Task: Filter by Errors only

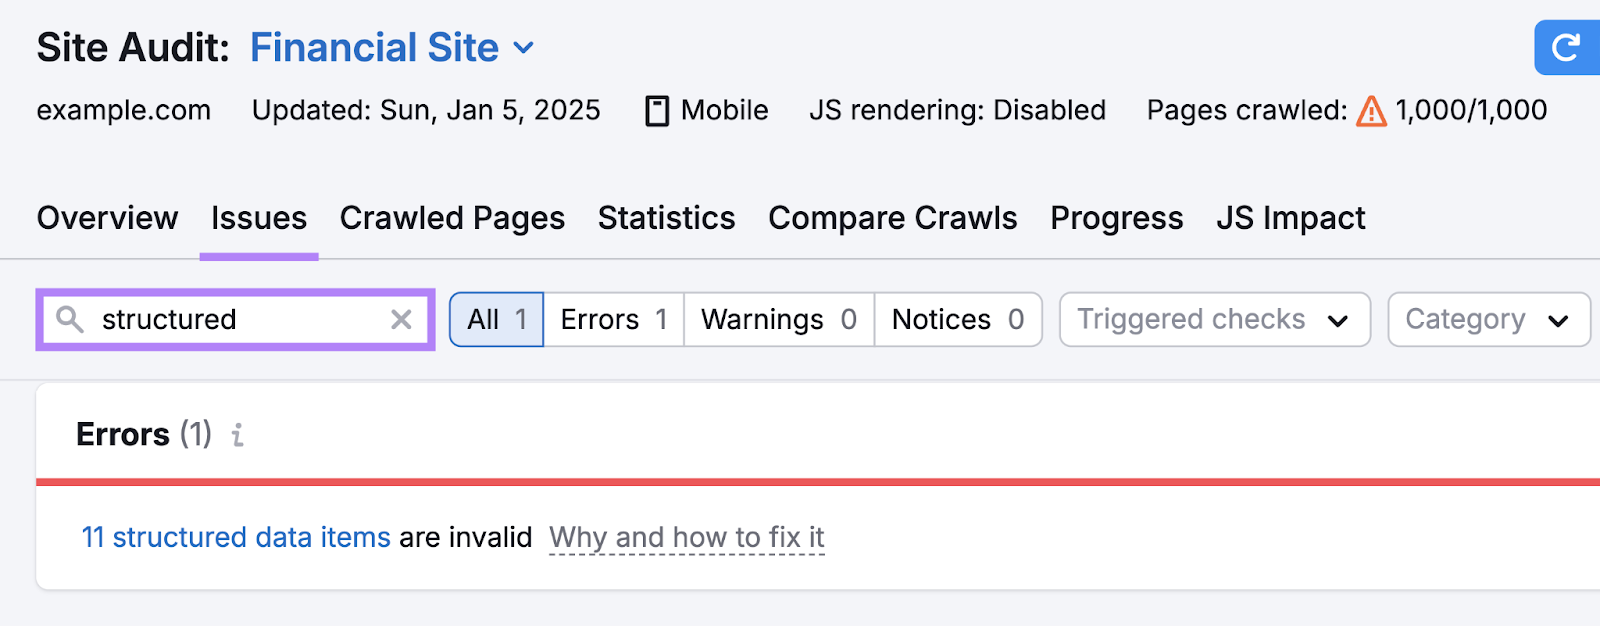Action: (x=613, y=319)
